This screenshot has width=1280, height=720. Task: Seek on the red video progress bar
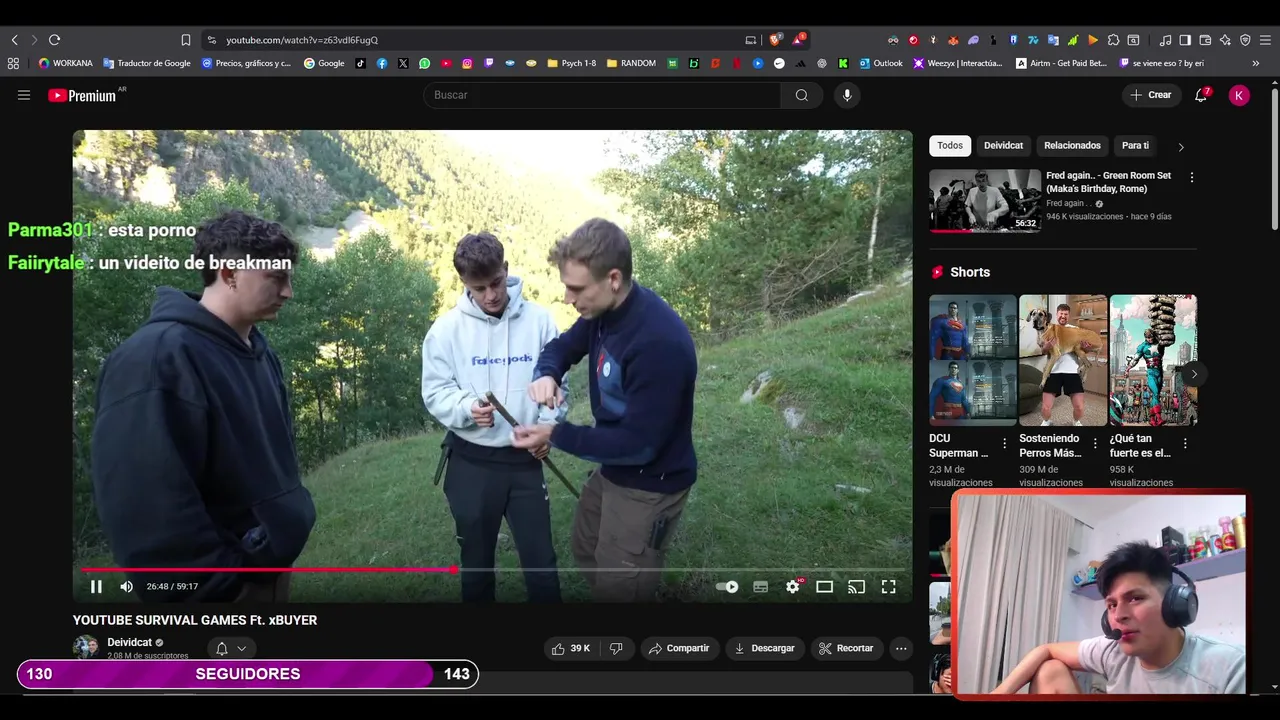(492, 569)
